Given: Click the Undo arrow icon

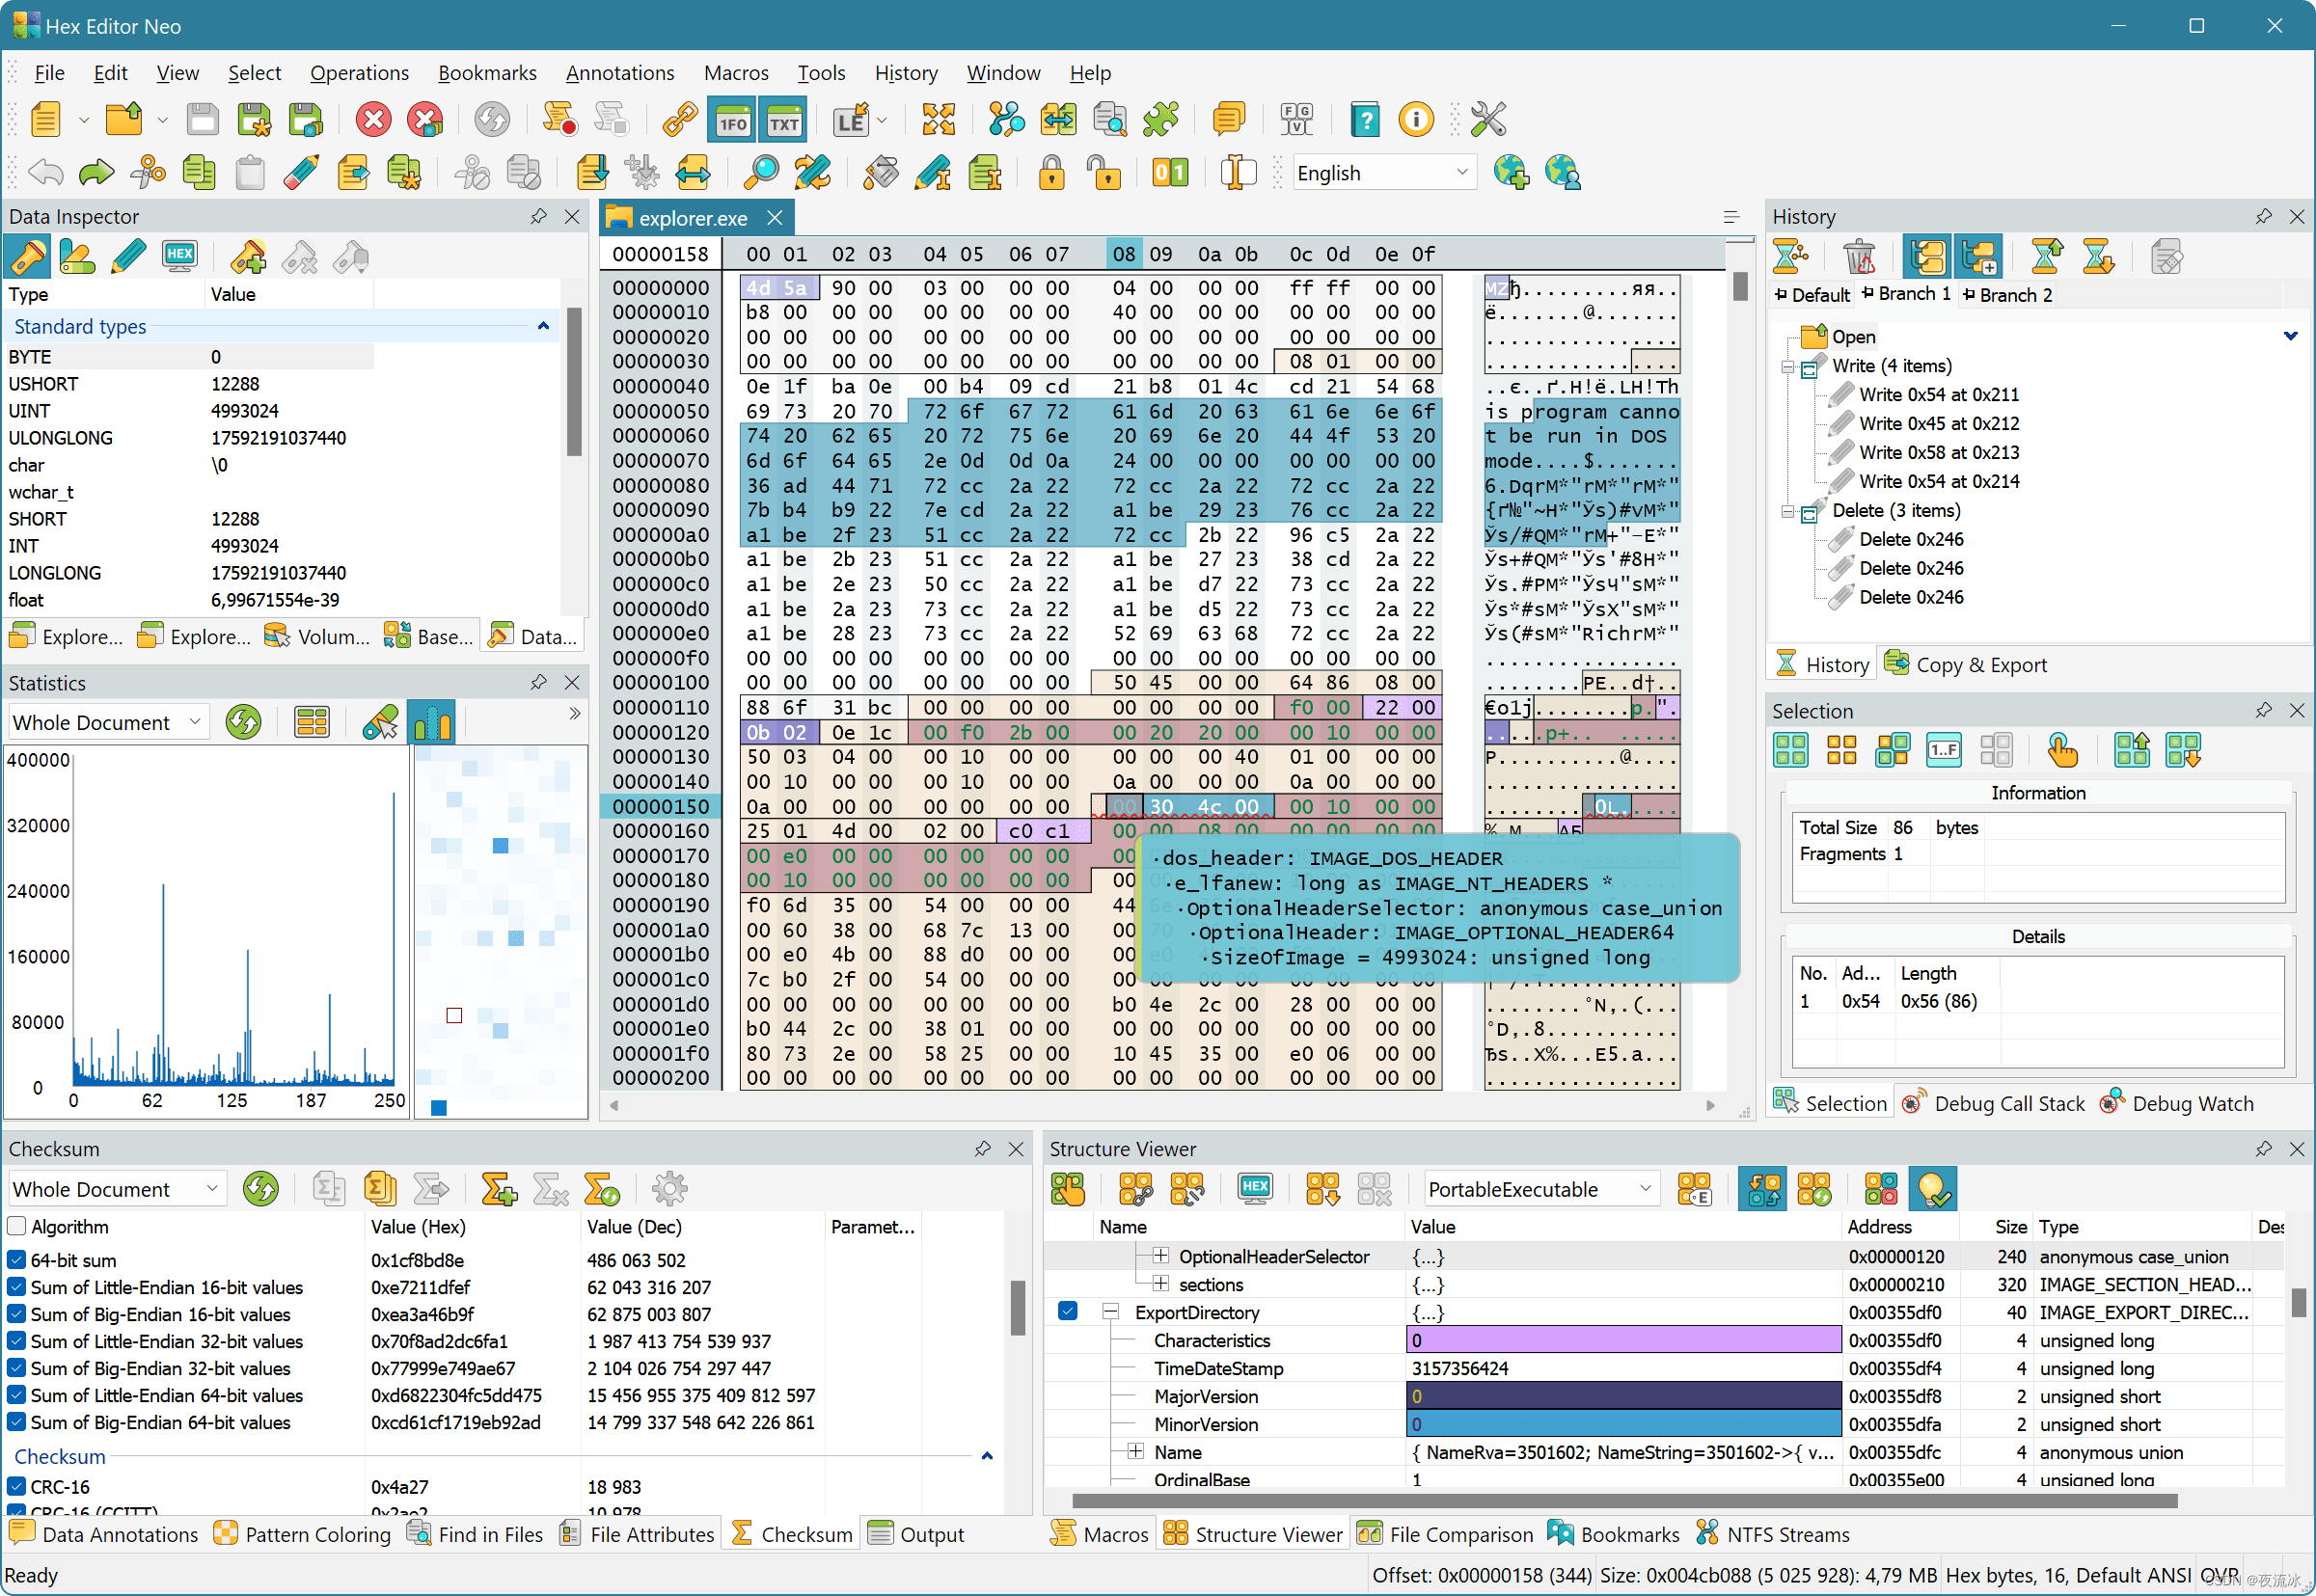Looking at the screenshot, I should pos(46,173).
